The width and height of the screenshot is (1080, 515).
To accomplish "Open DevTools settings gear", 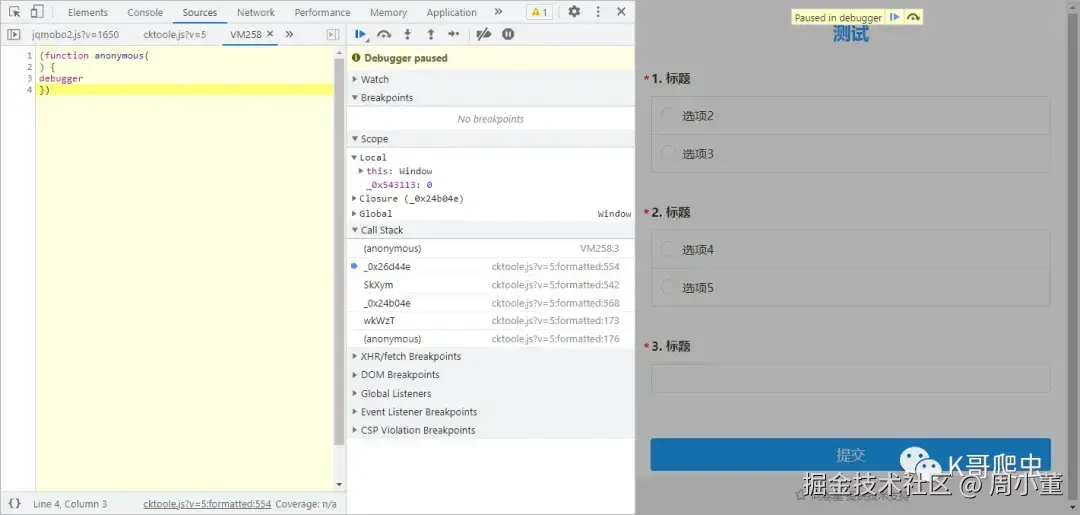I will point(574,12).
